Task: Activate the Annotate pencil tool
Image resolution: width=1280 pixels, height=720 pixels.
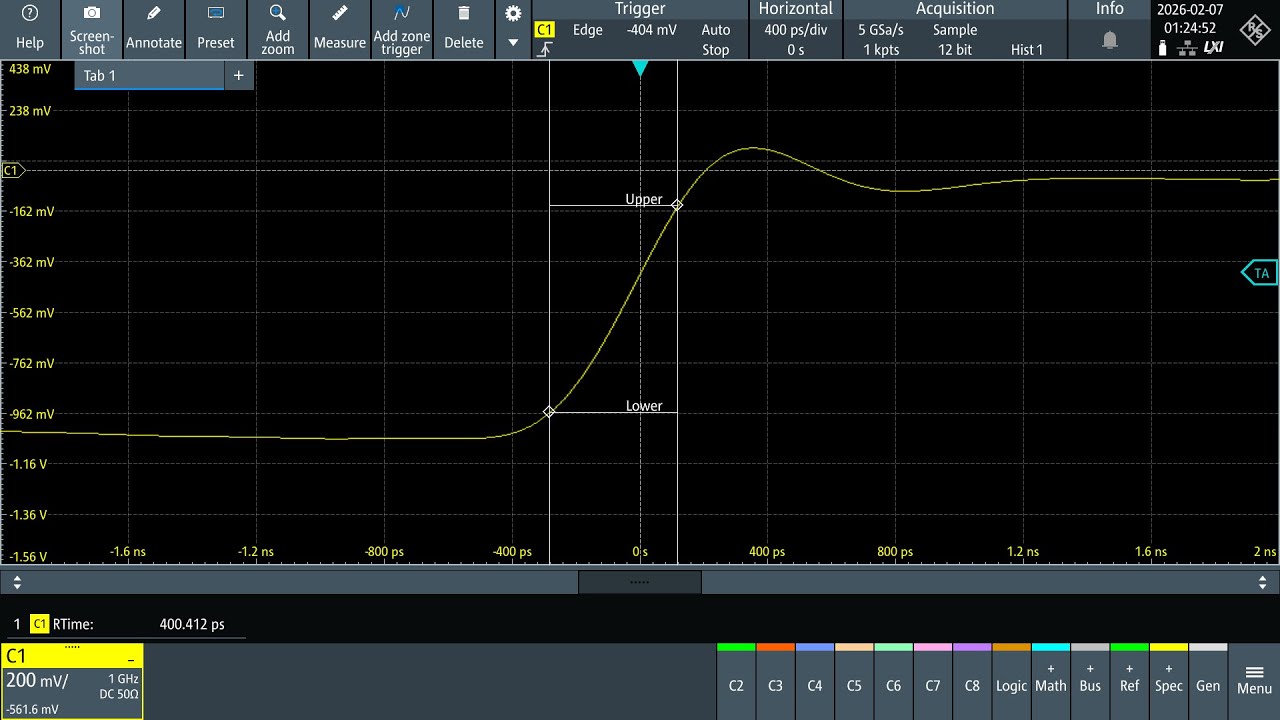Action: pos(153,28)
